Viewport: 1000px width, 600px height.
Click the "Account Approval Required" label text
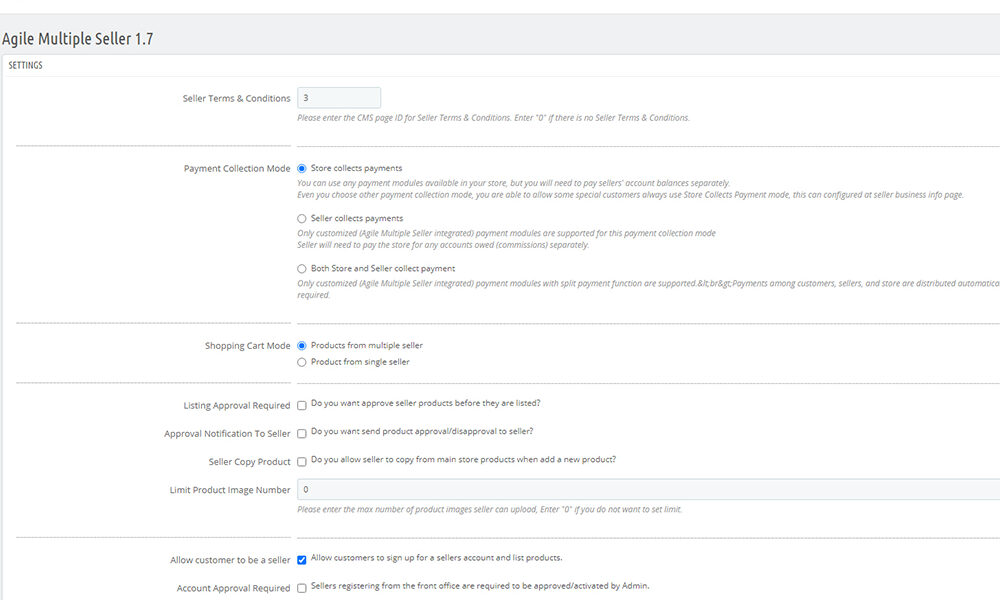coord(233,588)
